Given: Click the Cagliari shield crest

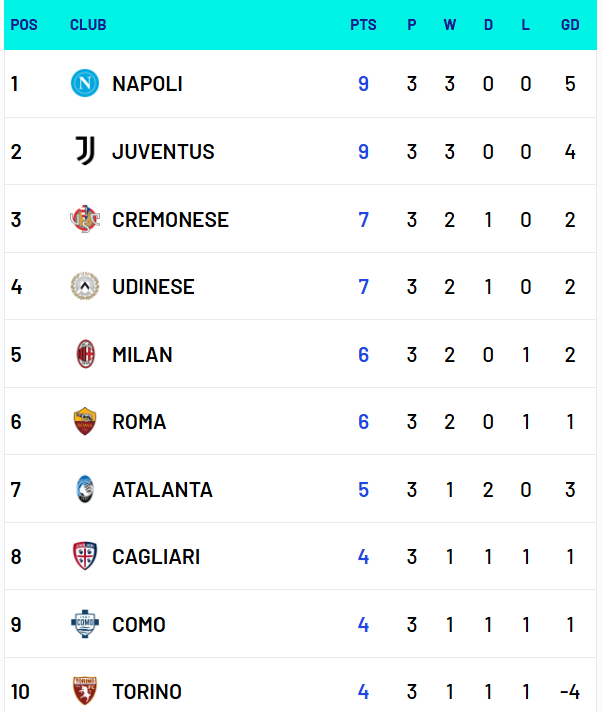Looking at the screenshot, I should click(85, 556).
